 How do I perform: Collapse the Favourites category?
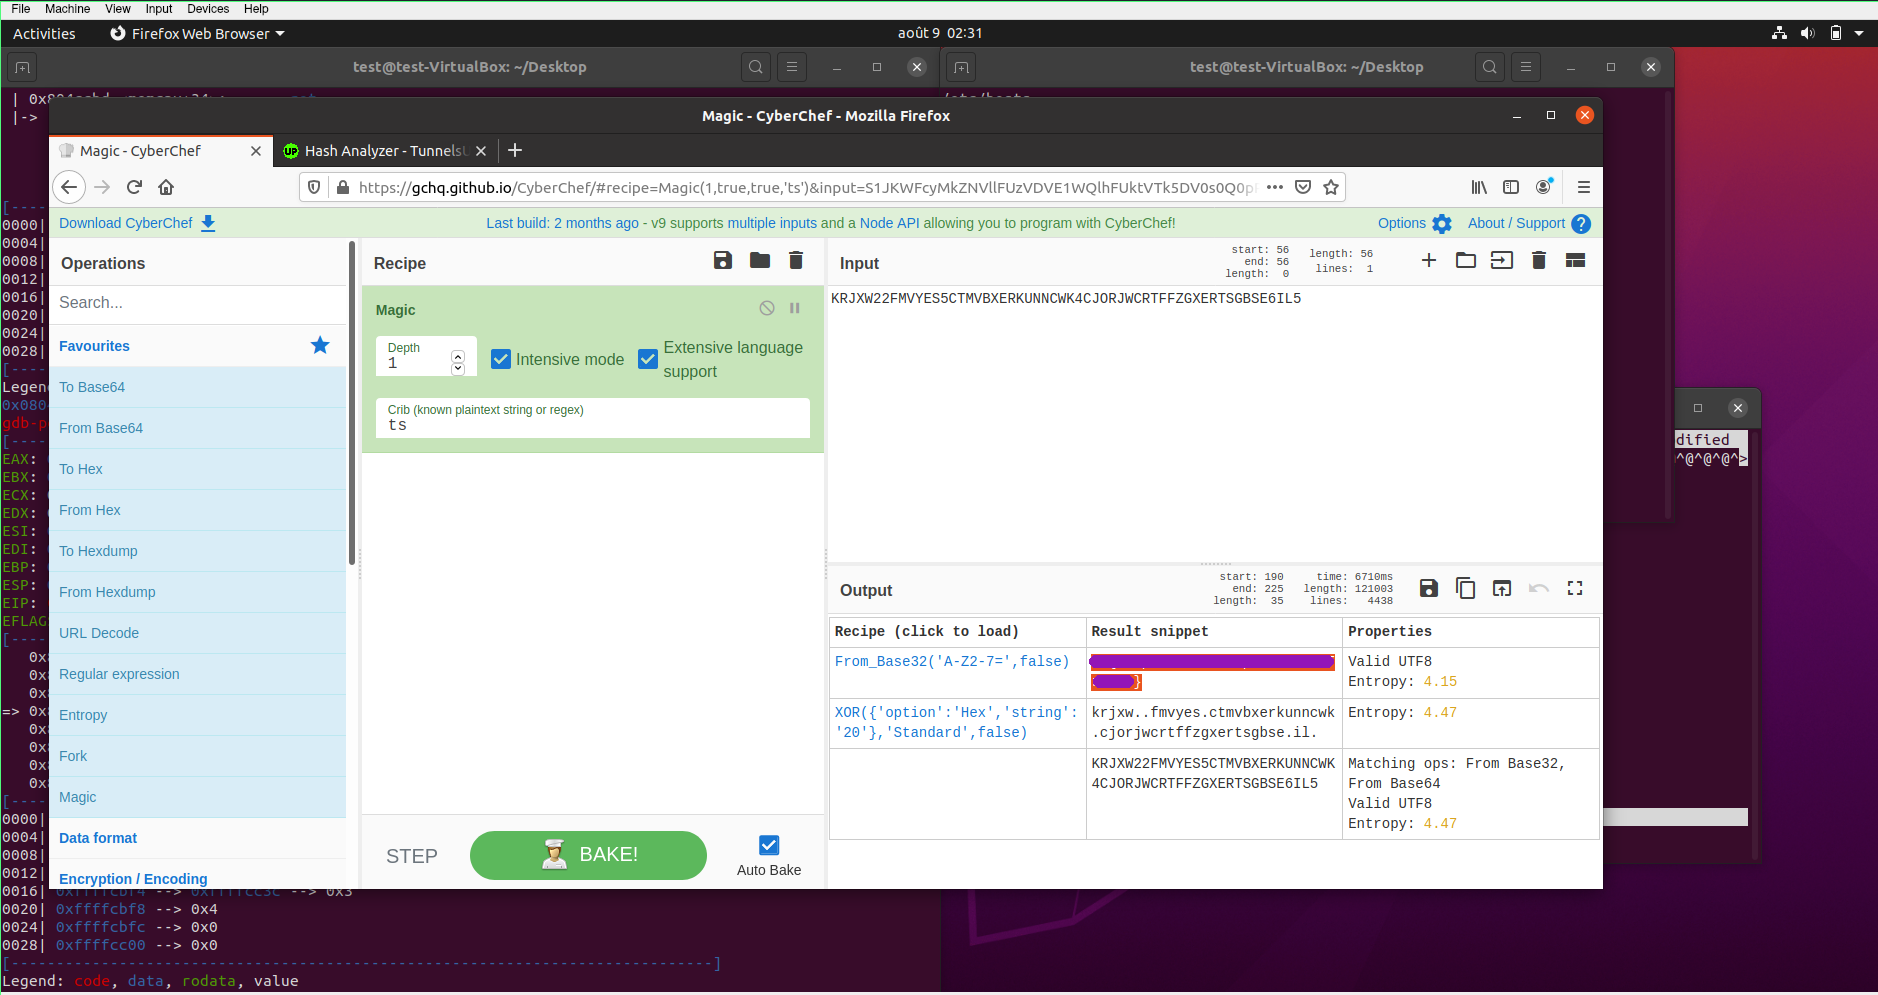(x=94, y=346)
